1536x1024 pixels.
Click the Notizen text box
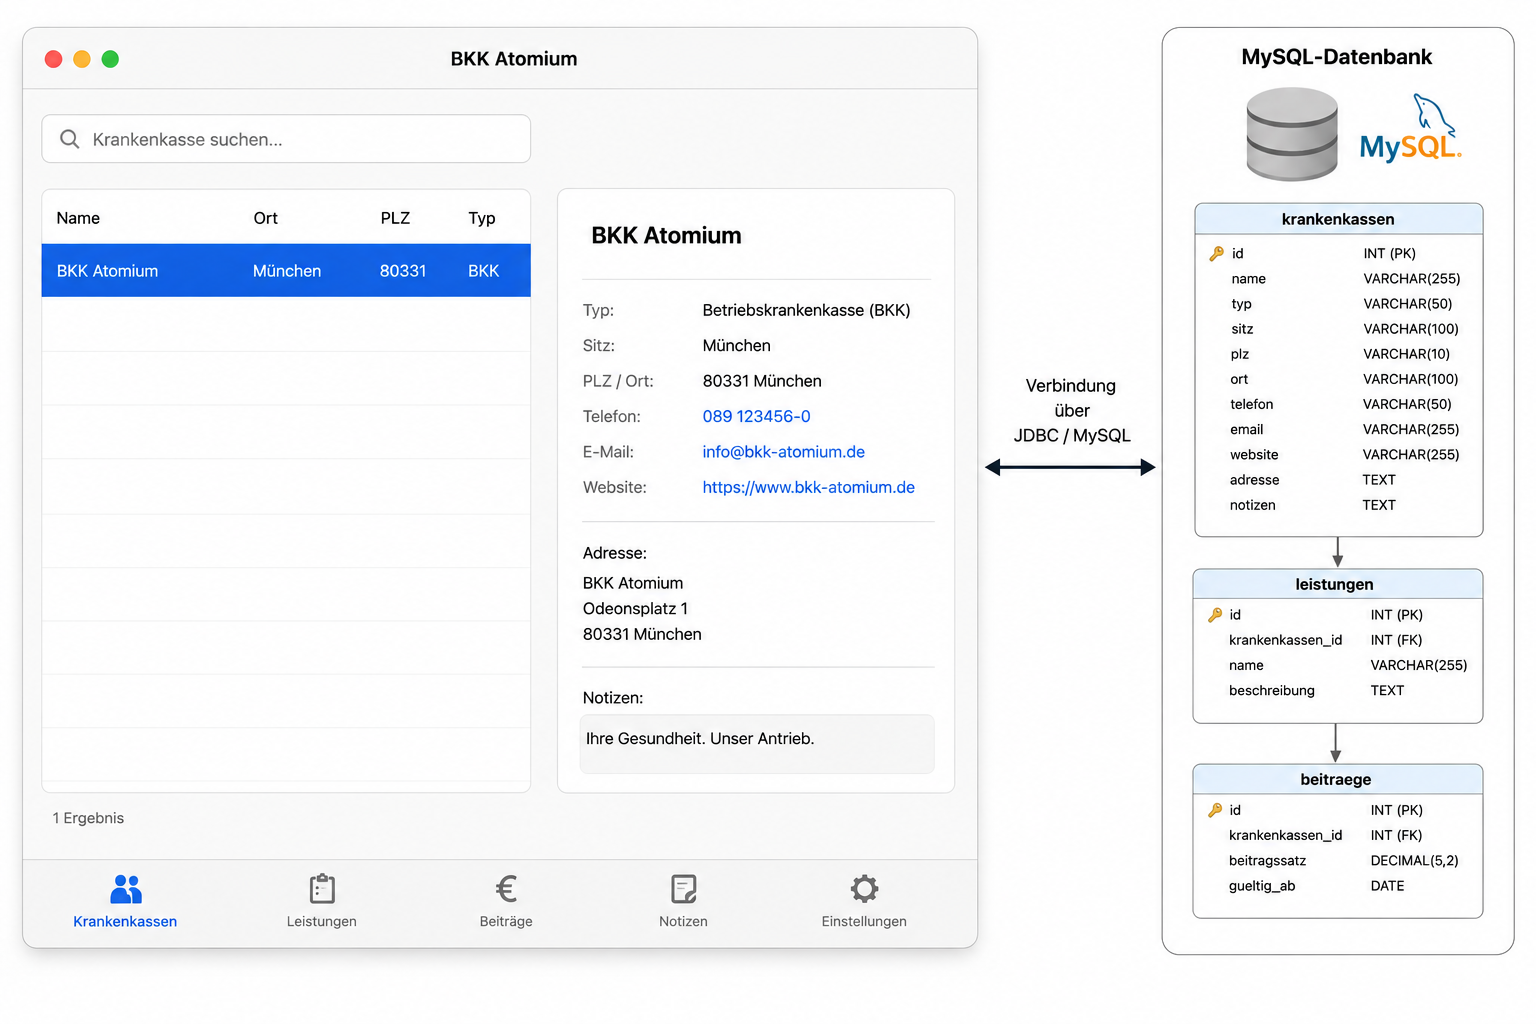pos(757,744)
